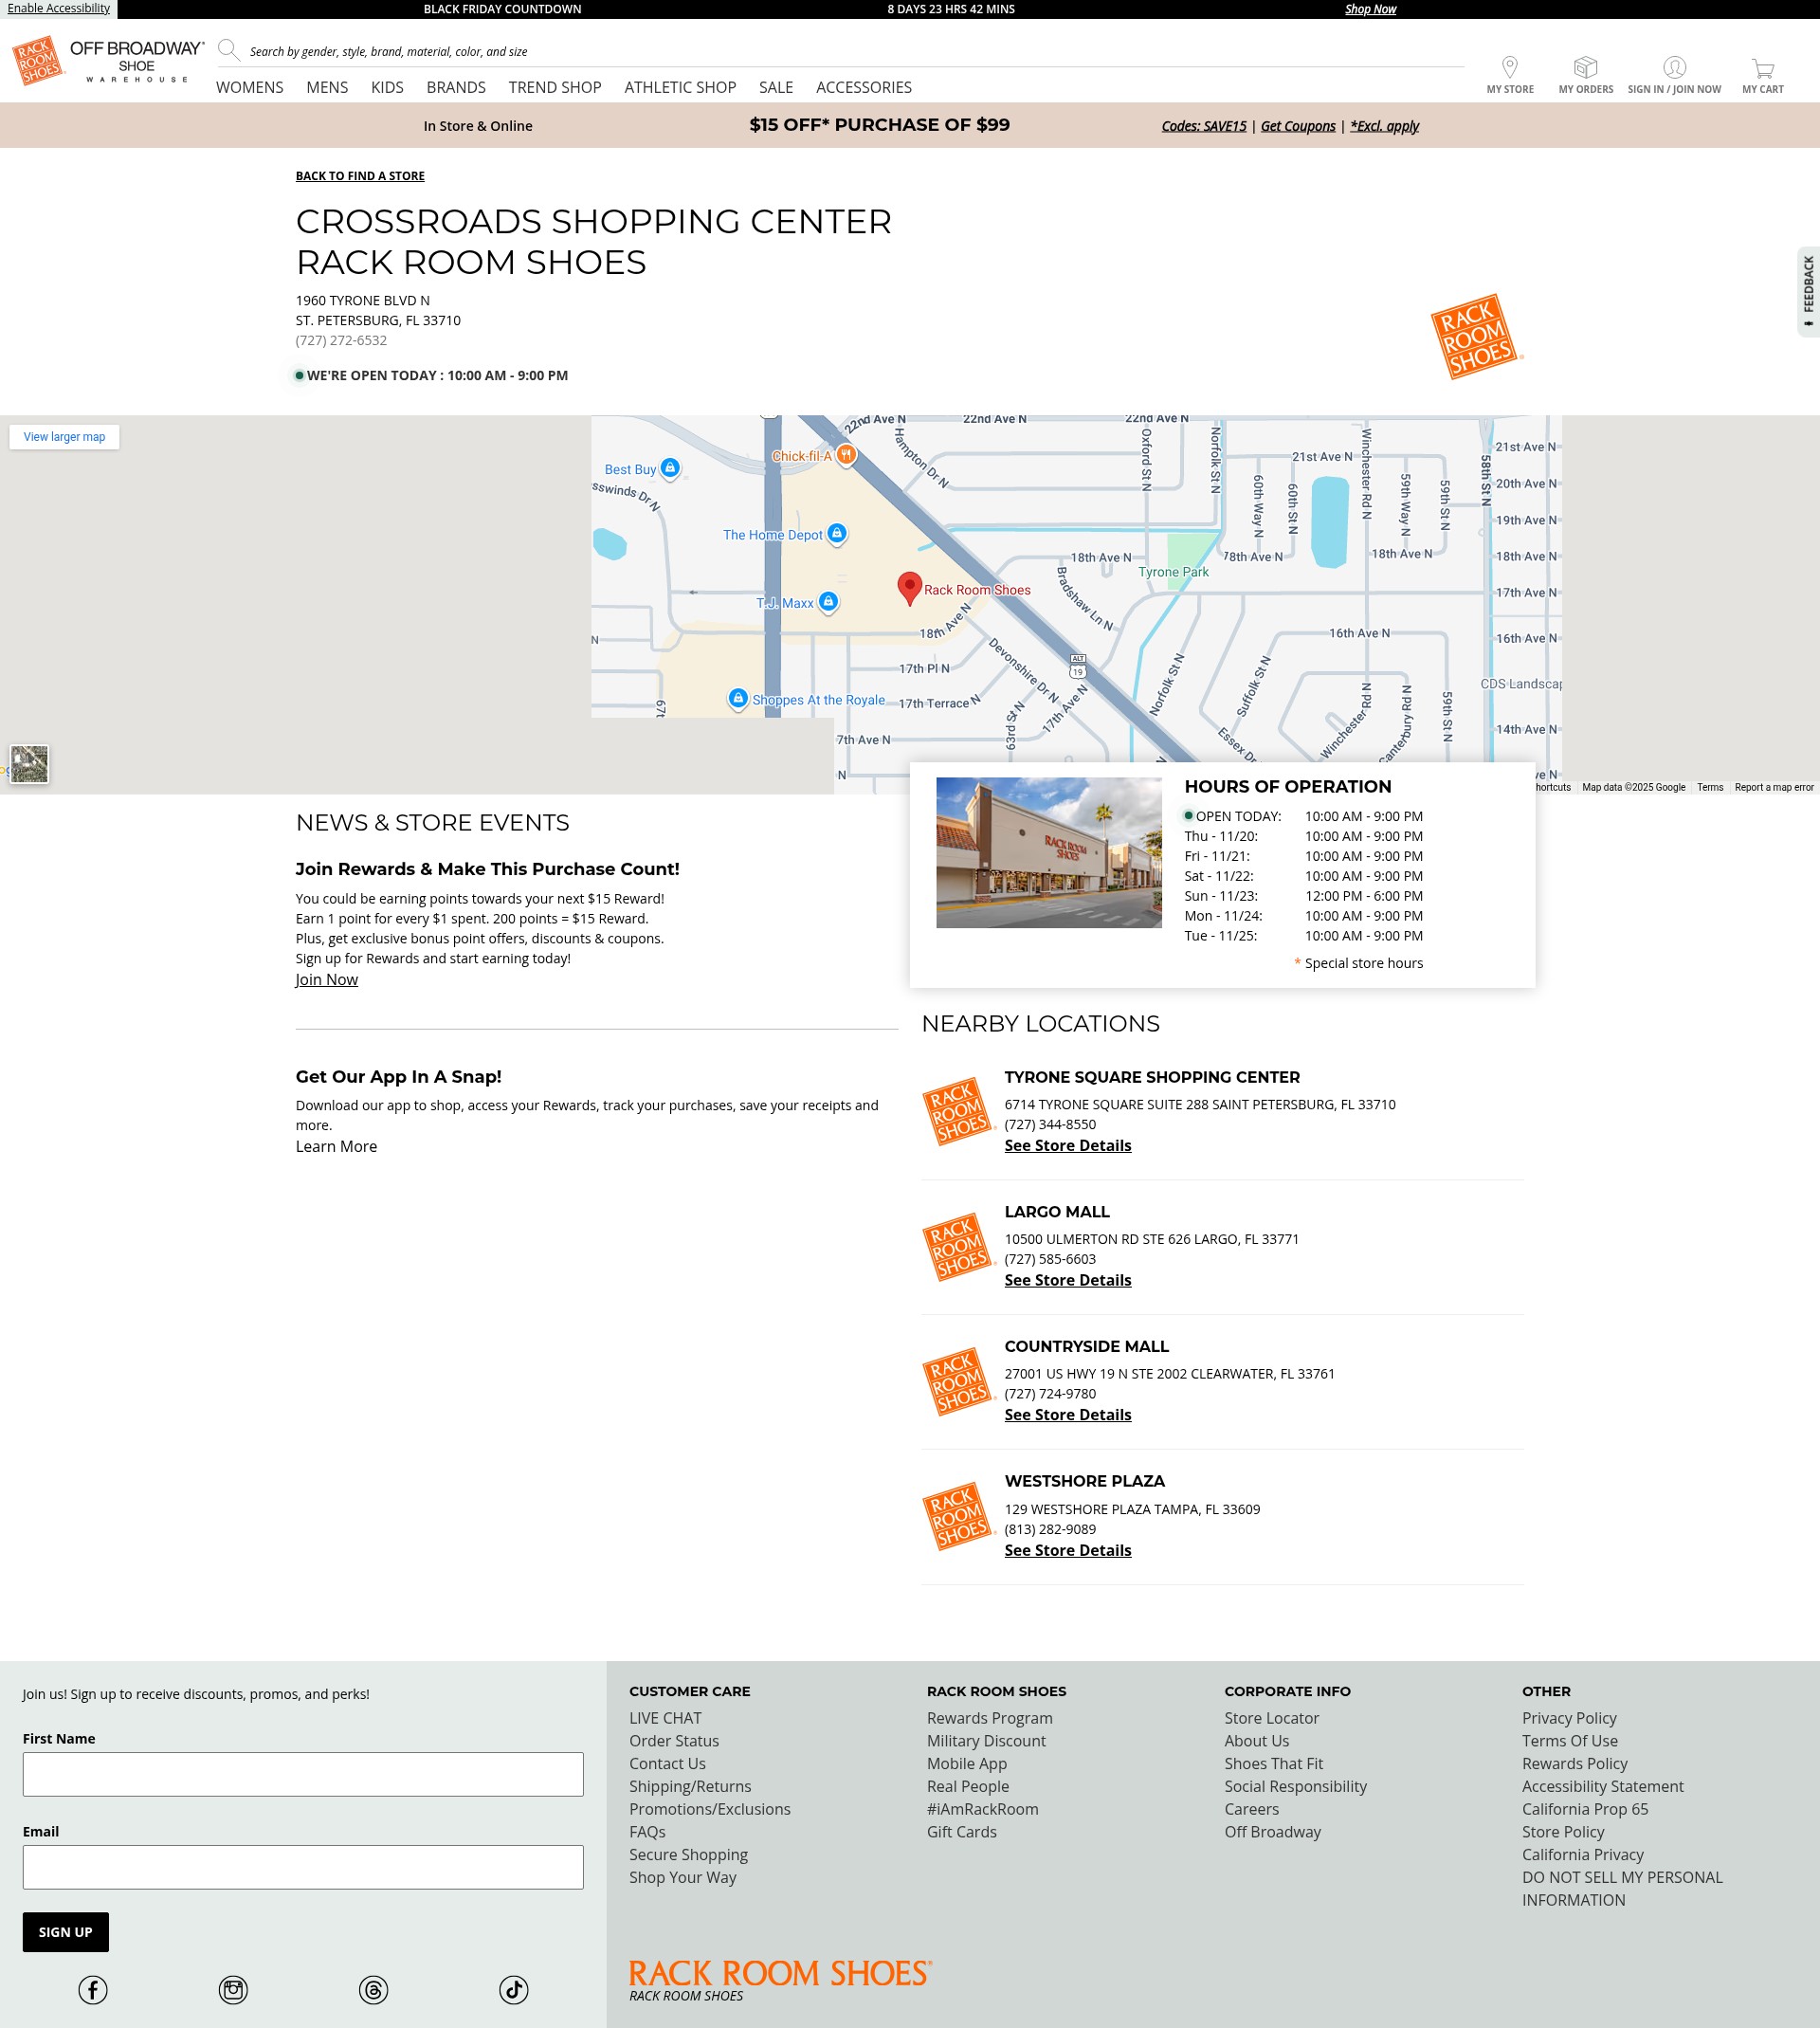
Task: Click the footer Rack Room Shoes wordmark
Action: click(780, 1973)
